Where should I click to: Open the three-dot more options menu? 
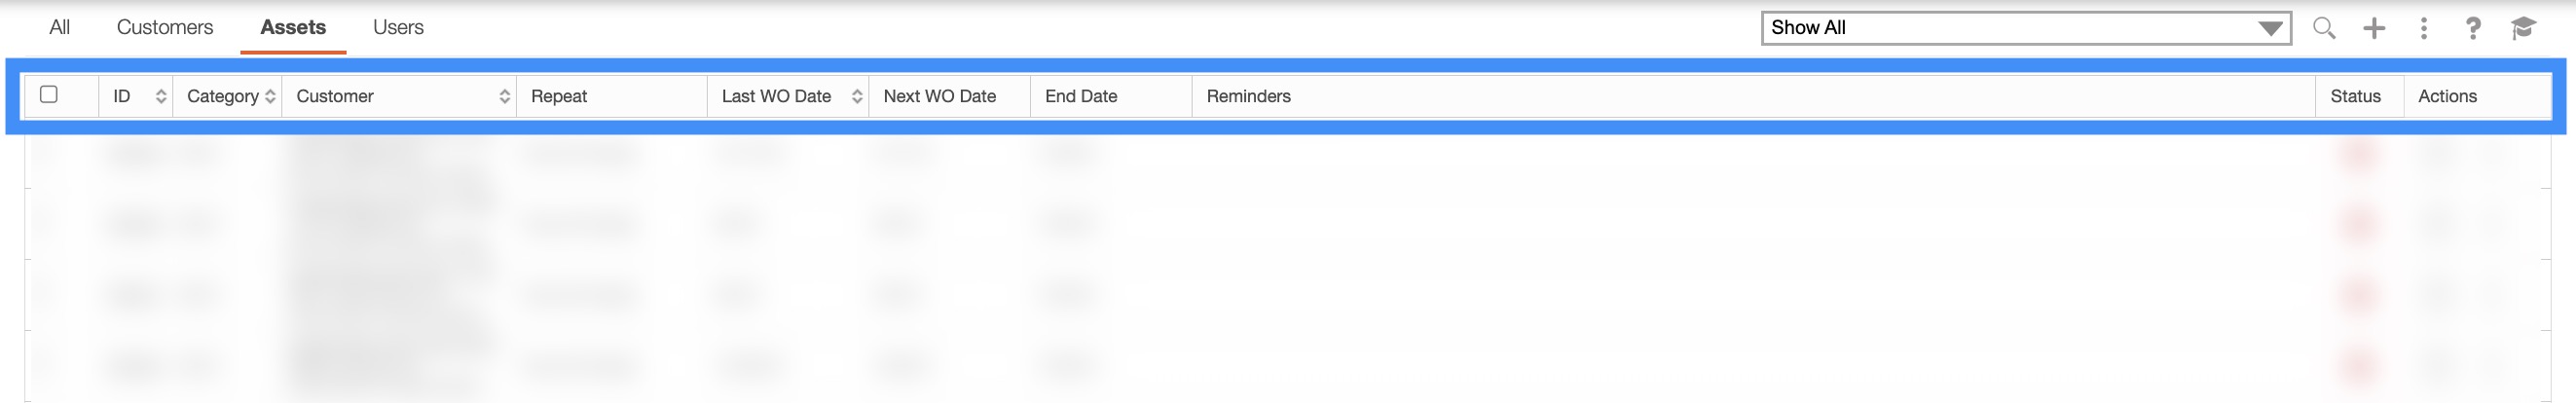[x=2423, y=28]
